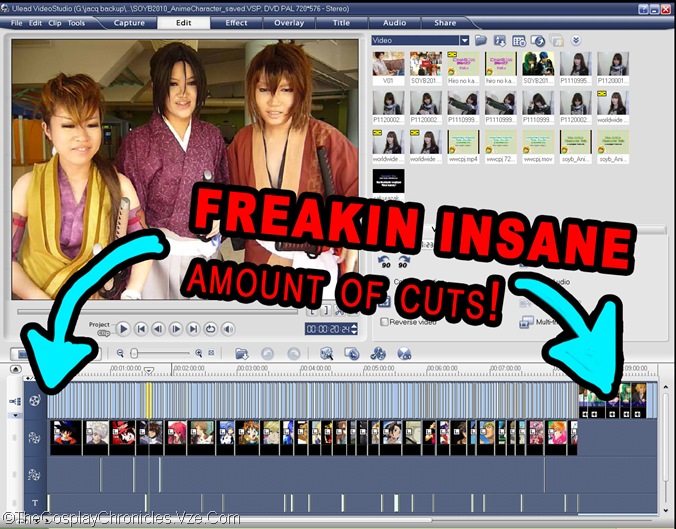This screenshot has height=529, width=676.
Task: Click the title track T icon
Action: (35, 502)
